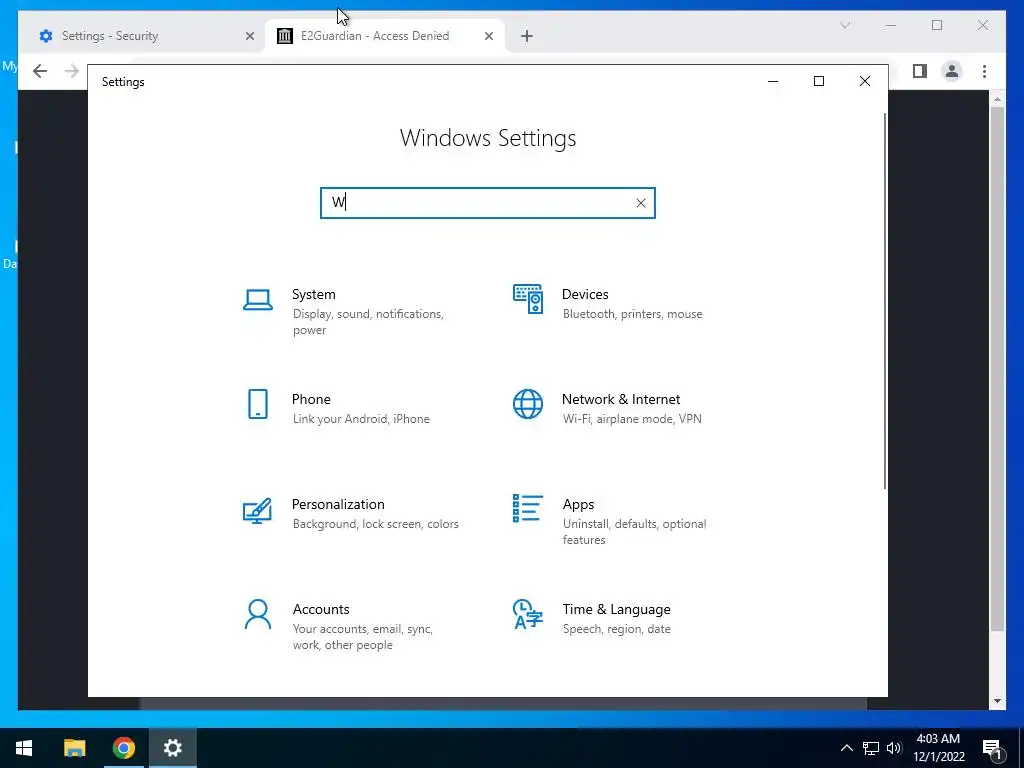
Task: Click the 'Link your Android, iPhone' description
Action: click(x=361, y=419)
